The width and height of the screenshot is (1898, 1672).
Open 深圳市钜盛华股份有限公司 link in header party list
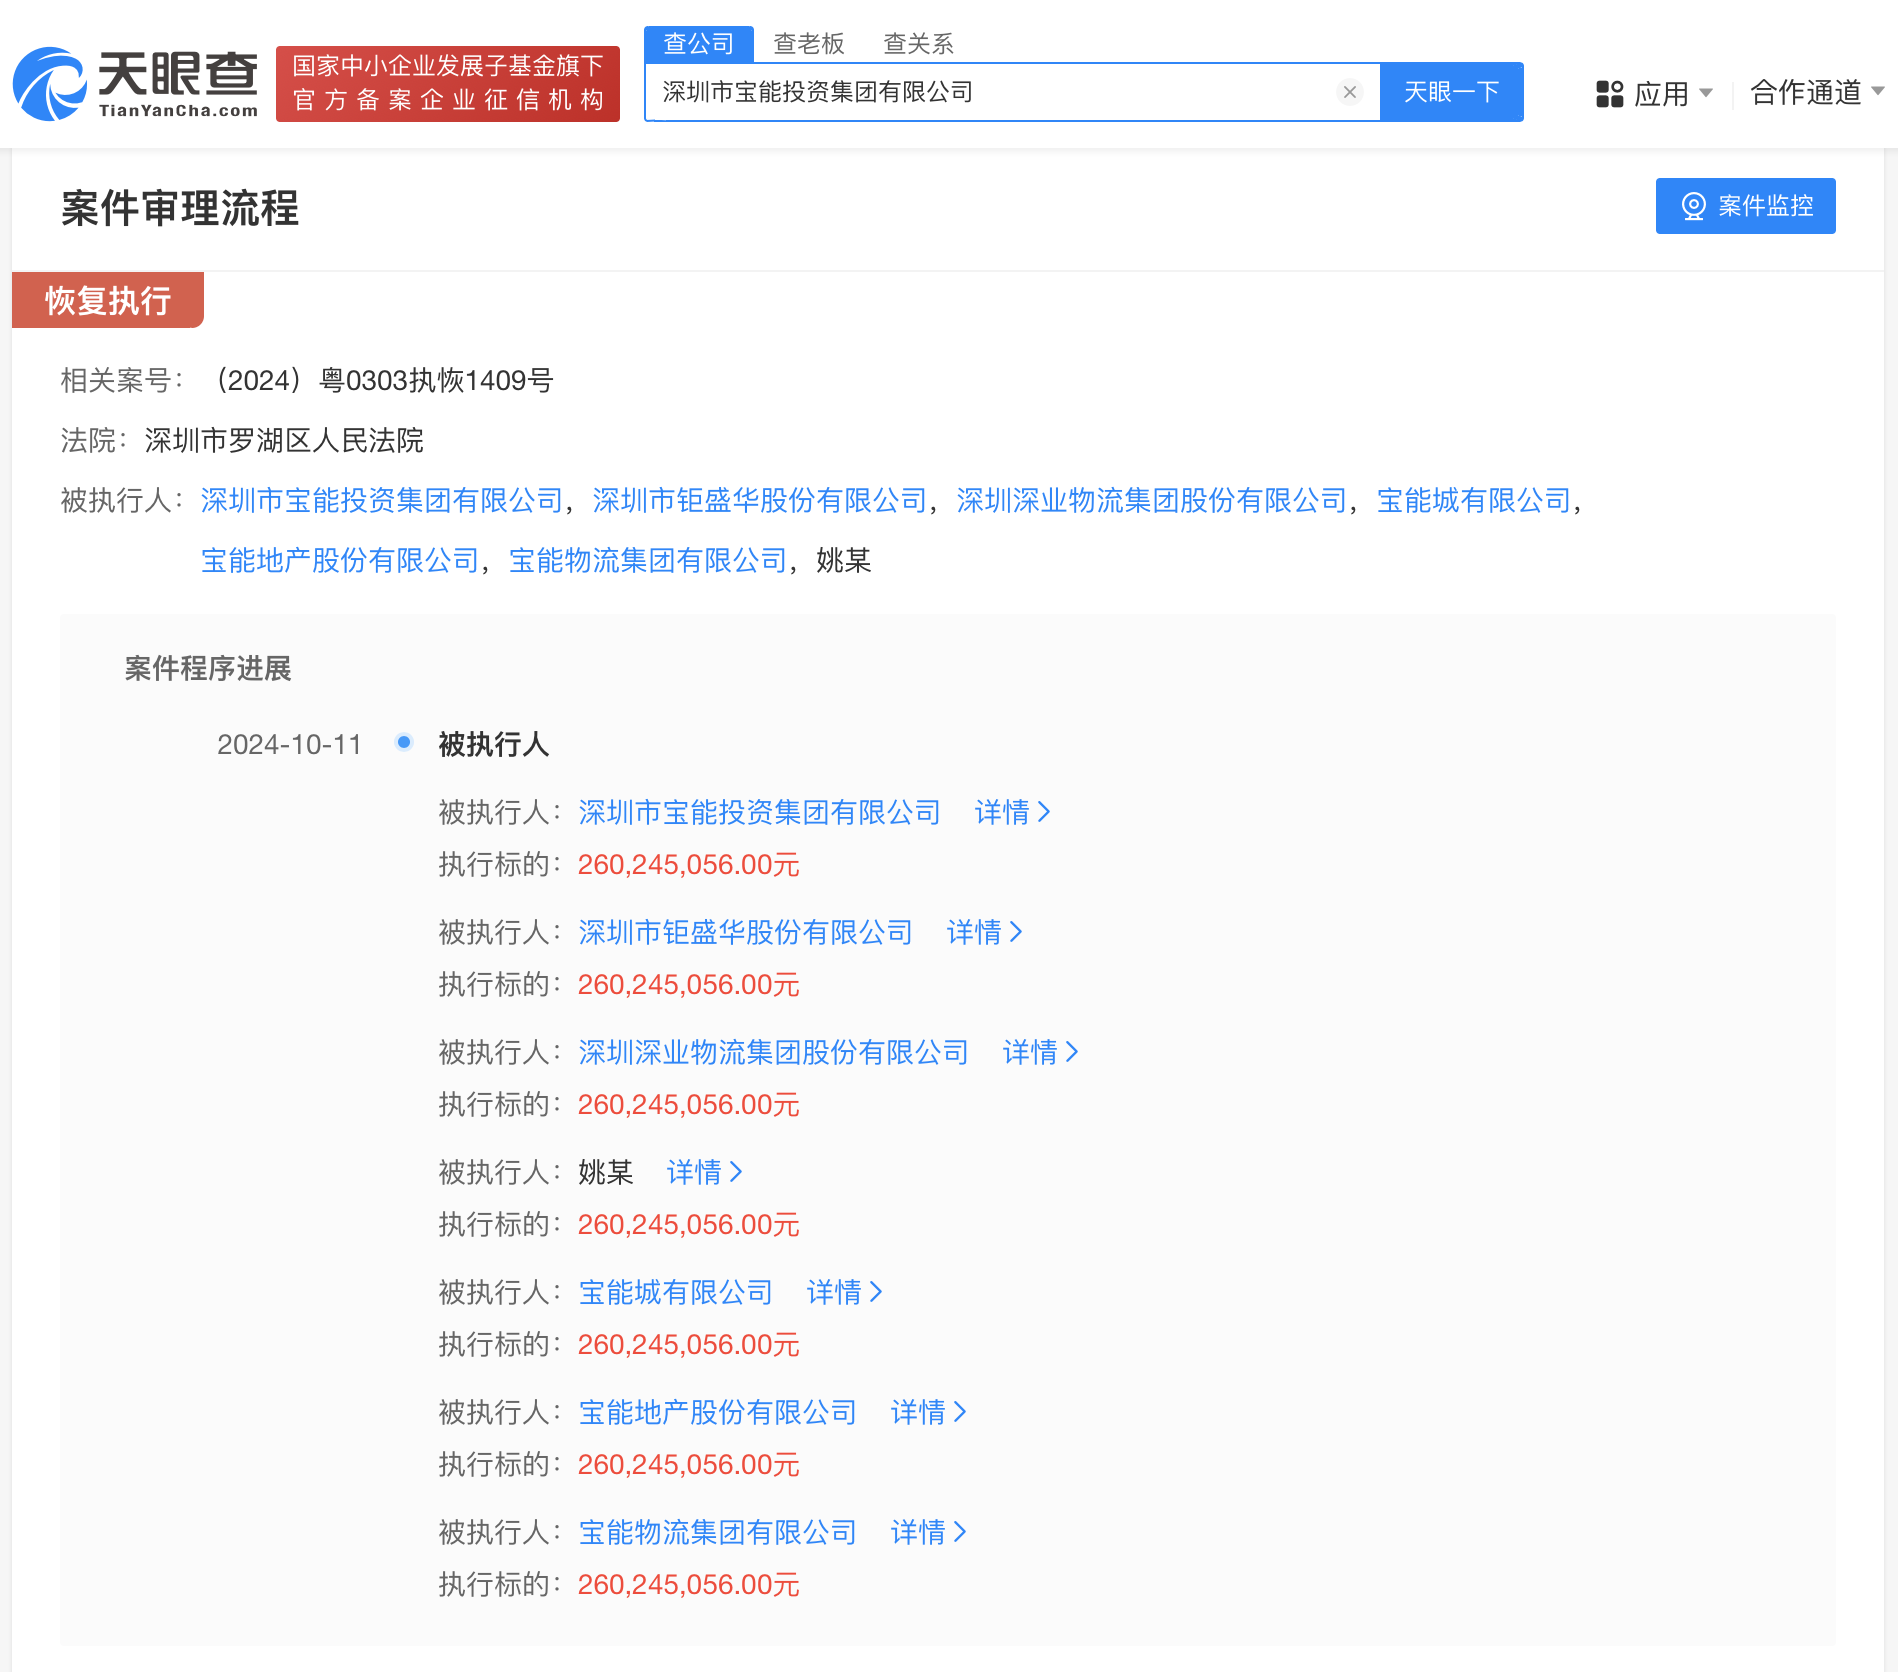point(760,500)
